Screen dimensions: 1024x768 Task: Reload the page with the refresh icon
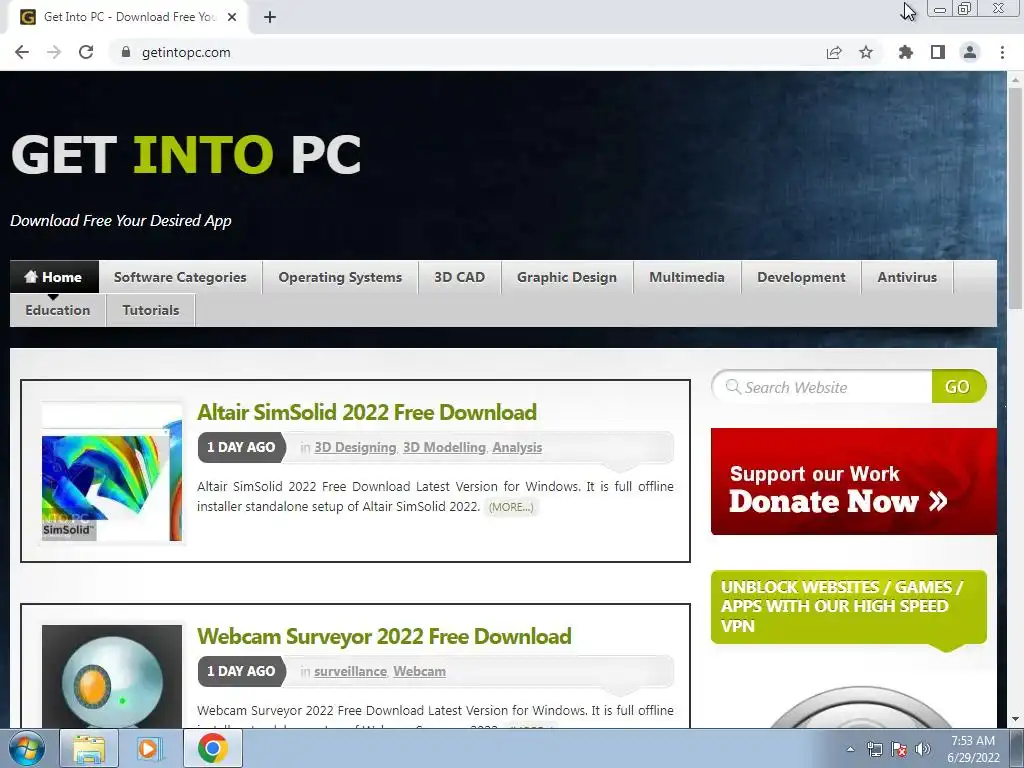(86, 52)
